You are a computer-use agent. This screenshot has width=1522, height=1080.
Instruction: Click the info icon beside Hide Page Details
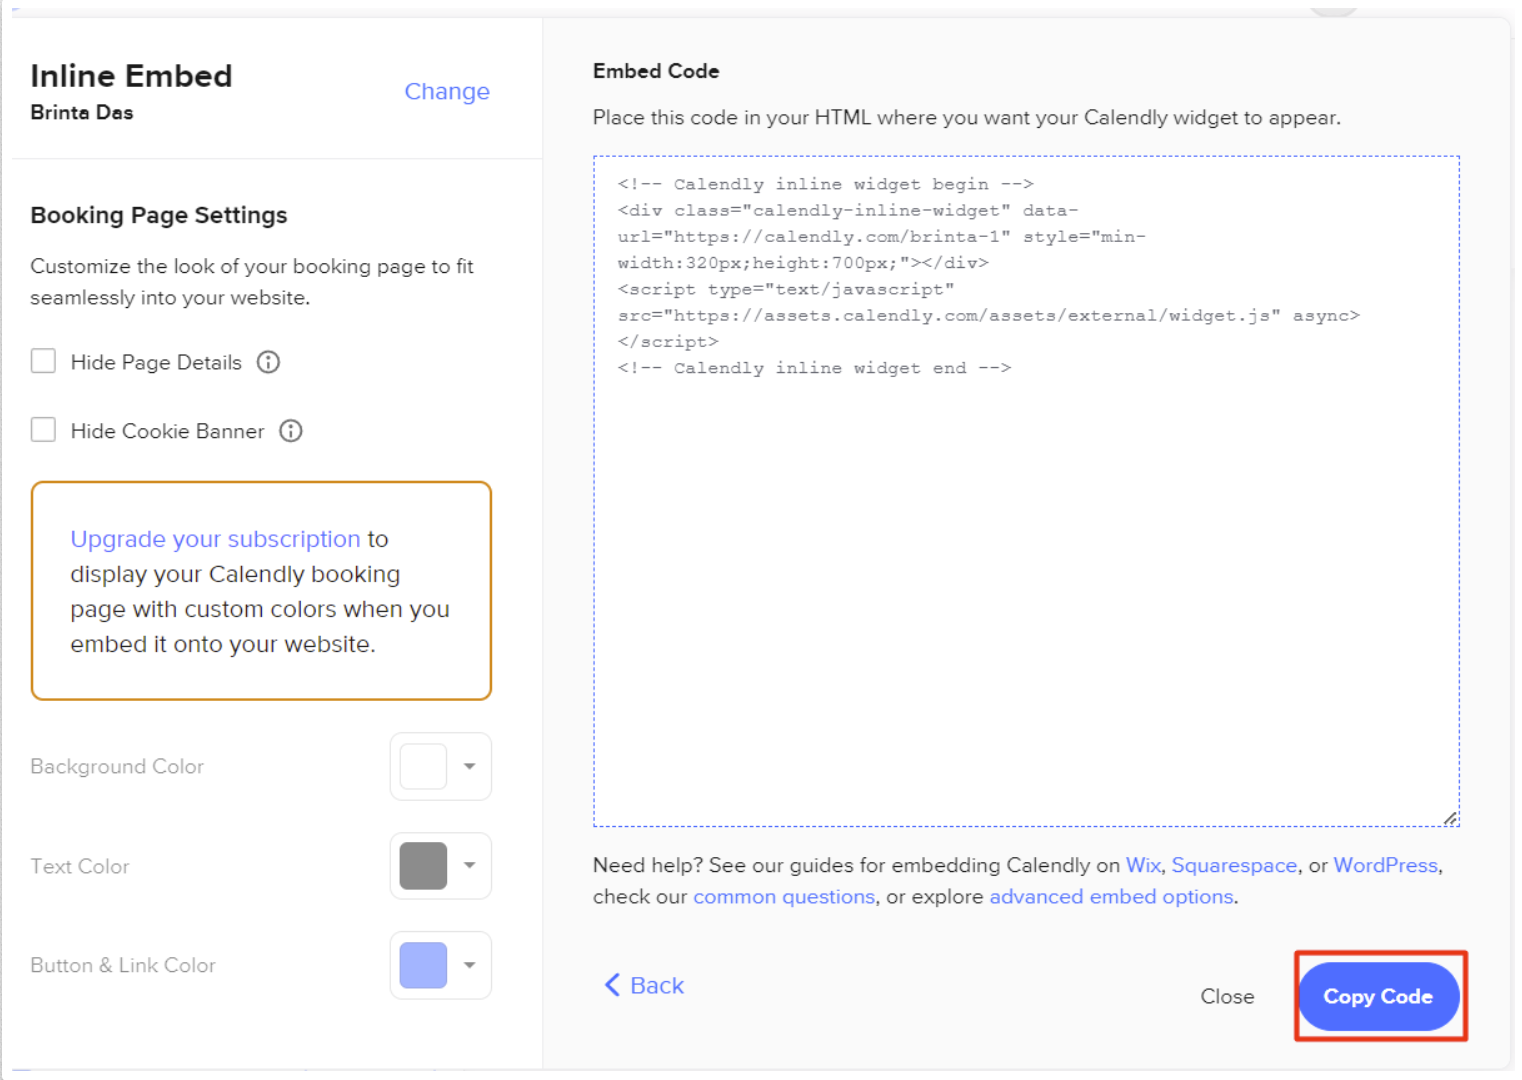pyautogui.click(x=268, y=362)
